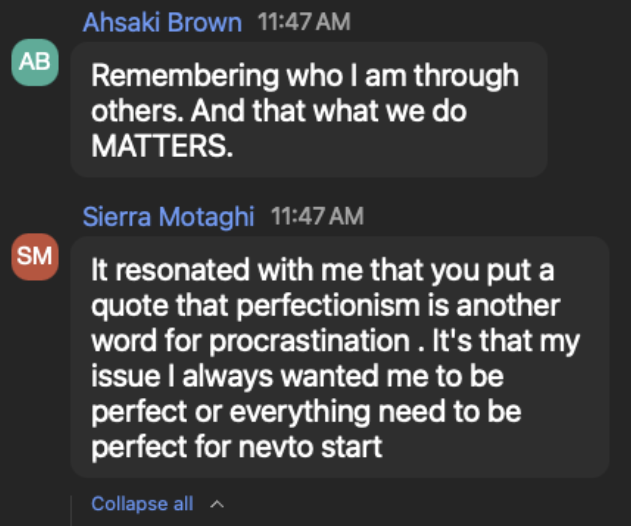
Task: Open Sierra Motaghi's SM avatar icon
Action: pos(35,257)
